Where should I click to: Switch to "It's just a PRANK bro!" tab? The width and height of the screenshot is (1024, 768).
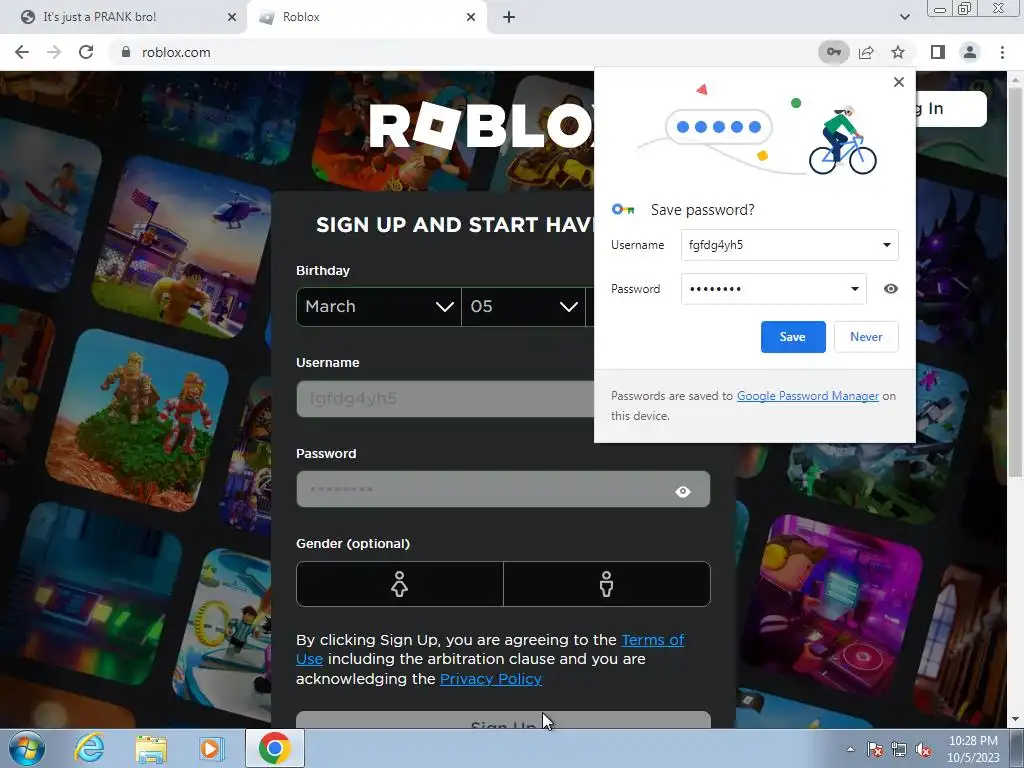pos(124,17)
